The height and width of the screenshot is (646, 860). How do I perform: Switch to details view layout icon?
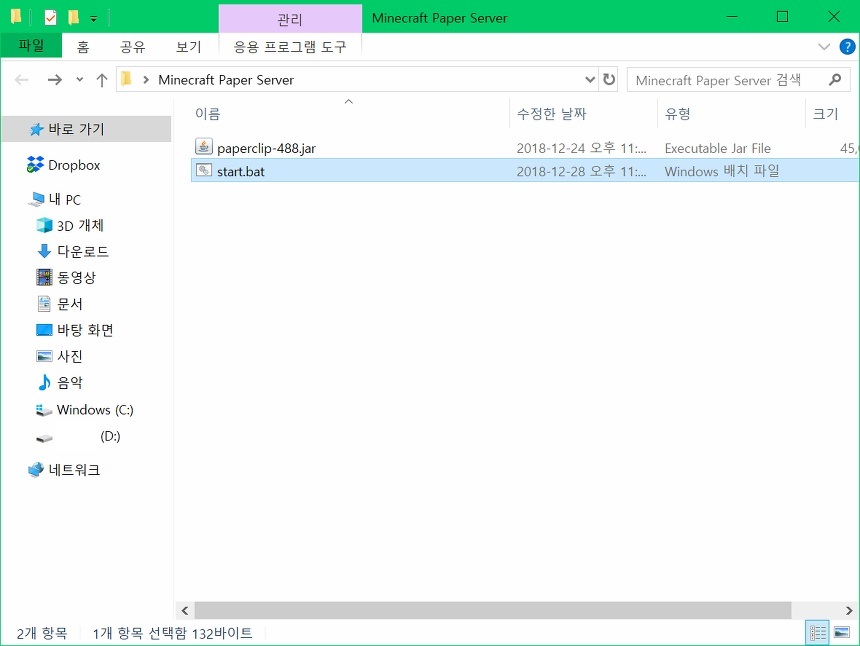click(x=817, y=633)
